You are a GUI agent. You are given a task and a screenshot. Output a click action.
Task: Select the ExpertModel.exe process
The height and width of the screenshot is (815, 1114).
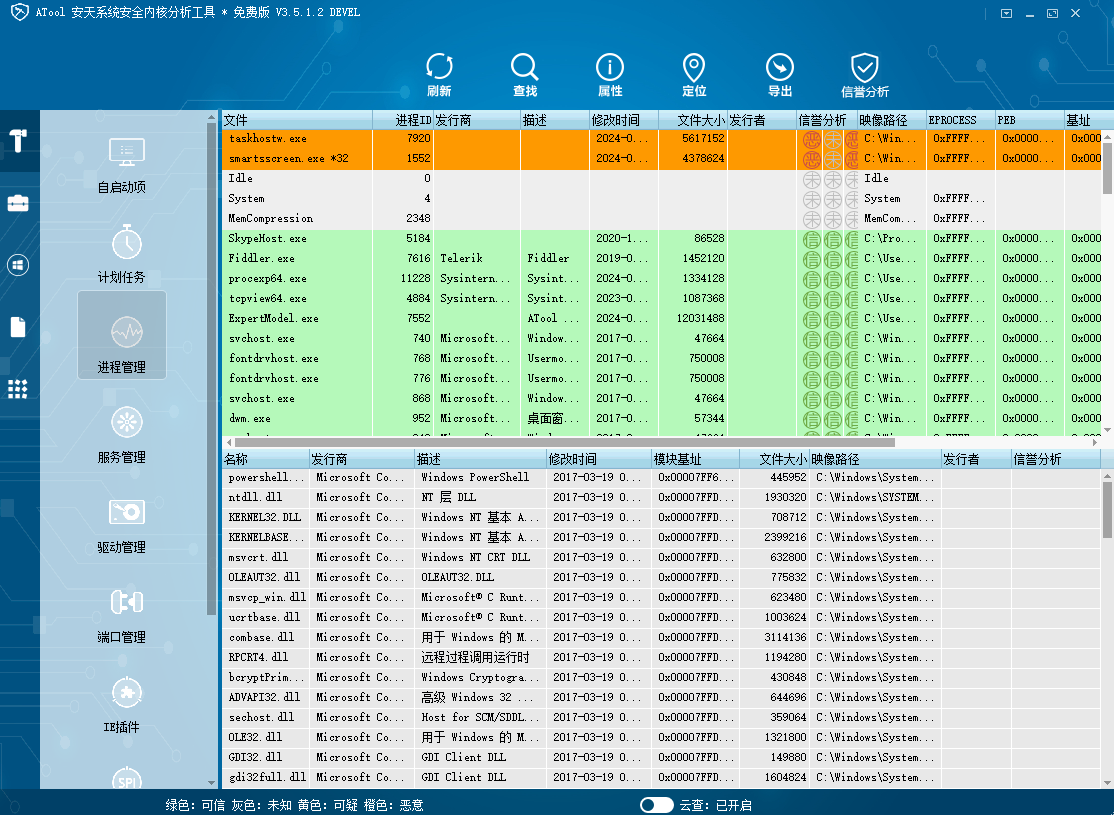[x=661, y=318]
